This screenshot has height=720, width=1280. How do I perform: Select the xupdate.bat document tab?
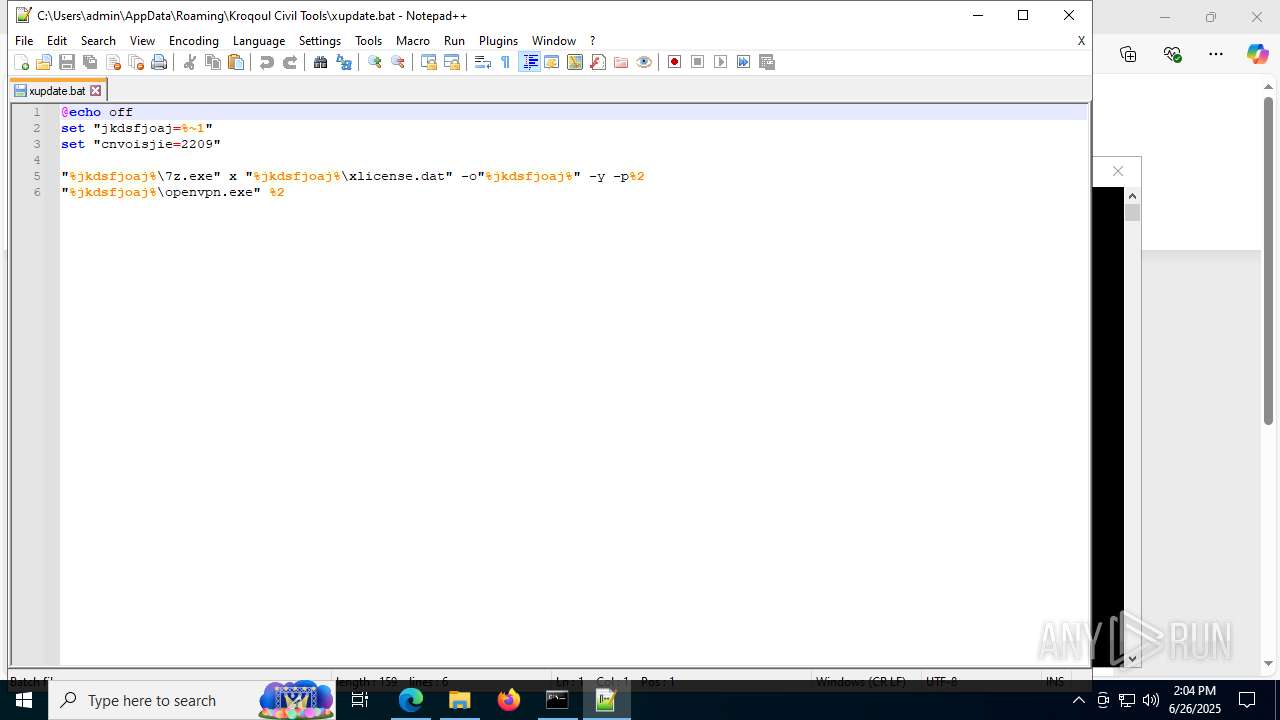click(x=57, y=91)
